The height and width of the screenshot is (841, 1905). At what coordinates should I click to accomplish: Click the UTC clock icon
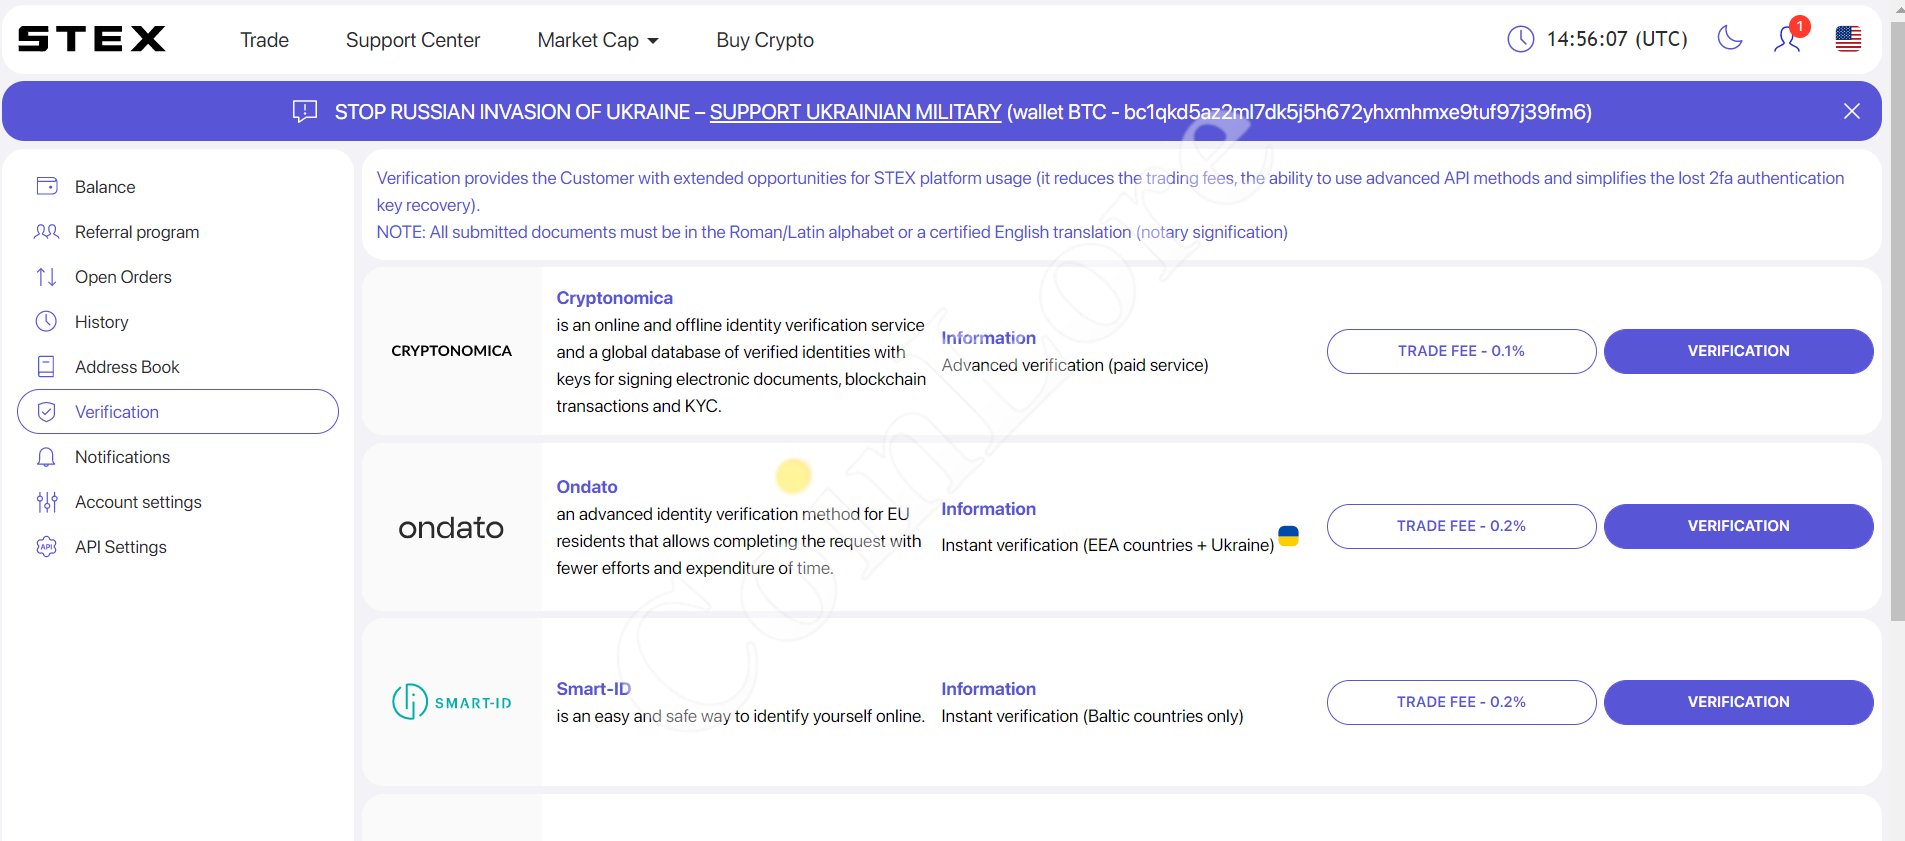[1520, 39]
